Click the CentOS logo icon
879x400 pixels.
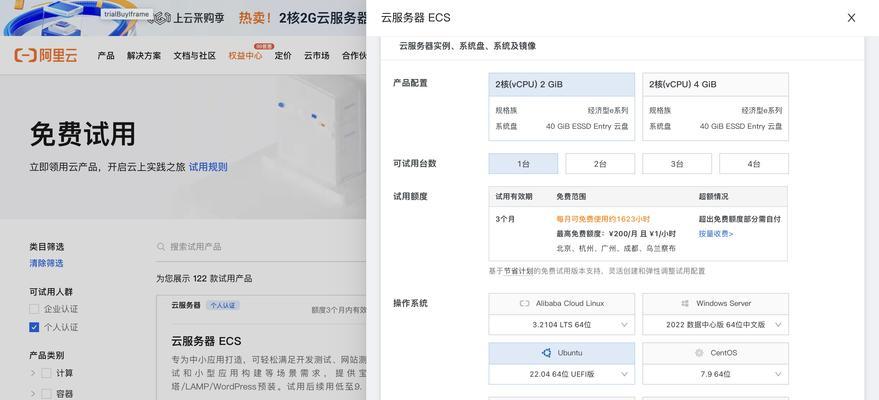(x=699, y=353)
